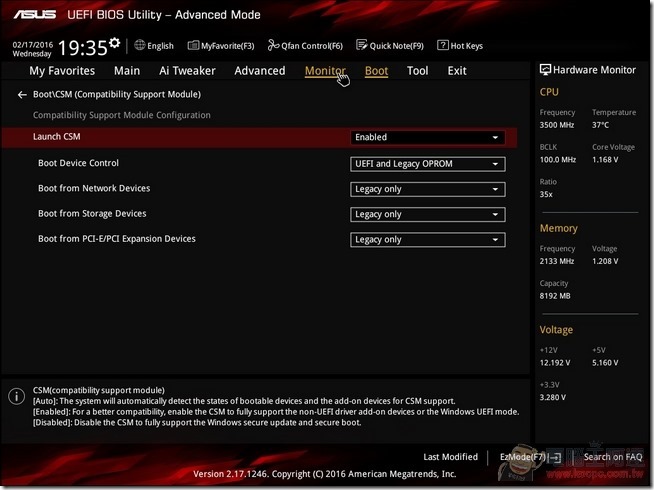Open the Boot Device Control dropdown
Image resolution: width=654 pixels, height=490 pixels.
pyautogui.click(x=428, y=164)
